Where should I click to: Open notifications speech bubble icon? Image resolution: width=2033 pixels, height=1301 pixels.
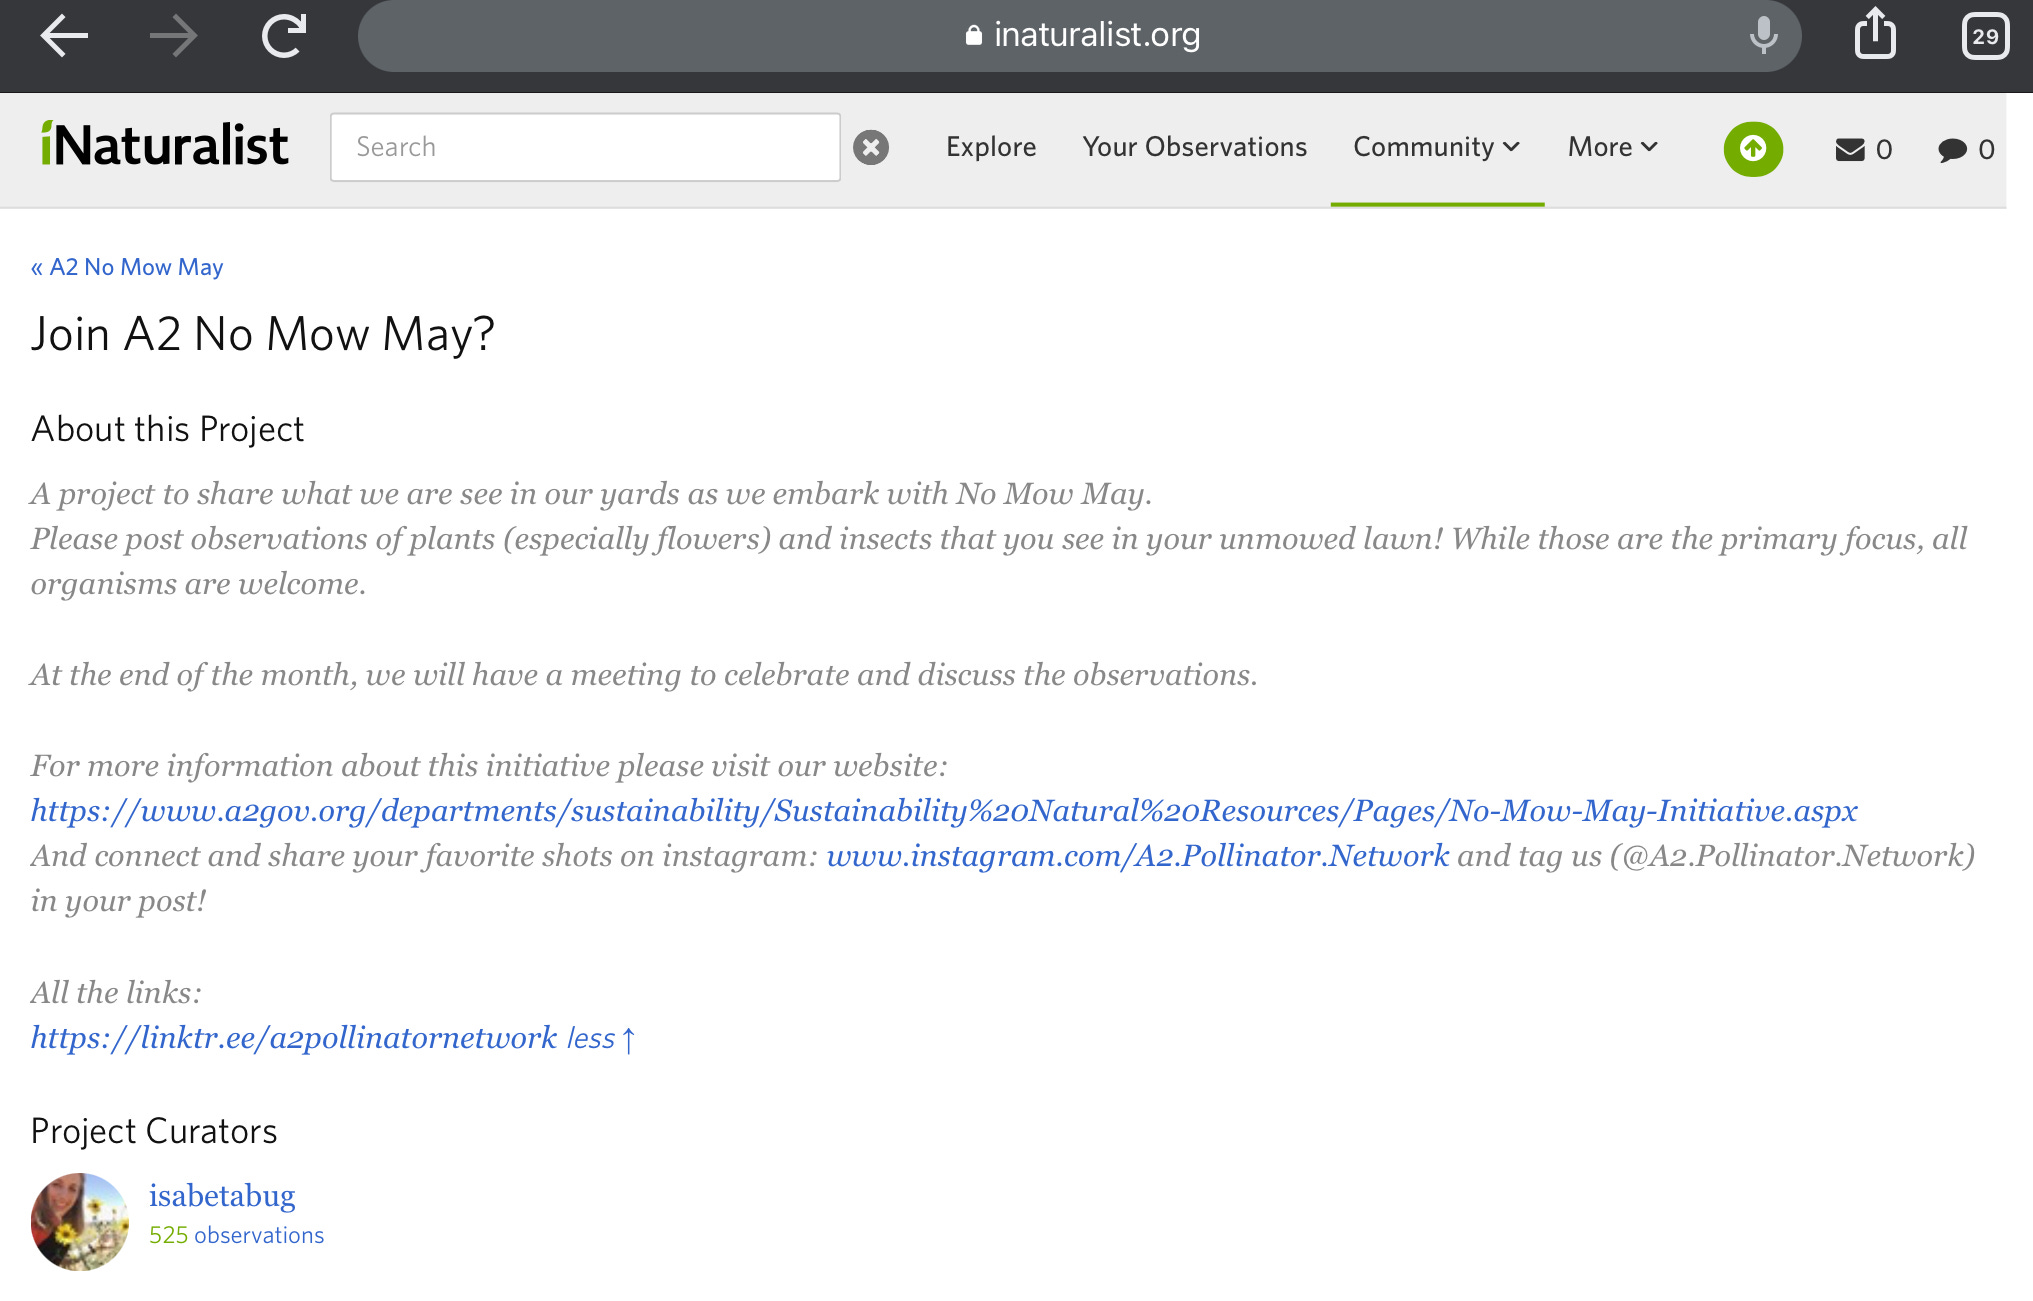1952,149
